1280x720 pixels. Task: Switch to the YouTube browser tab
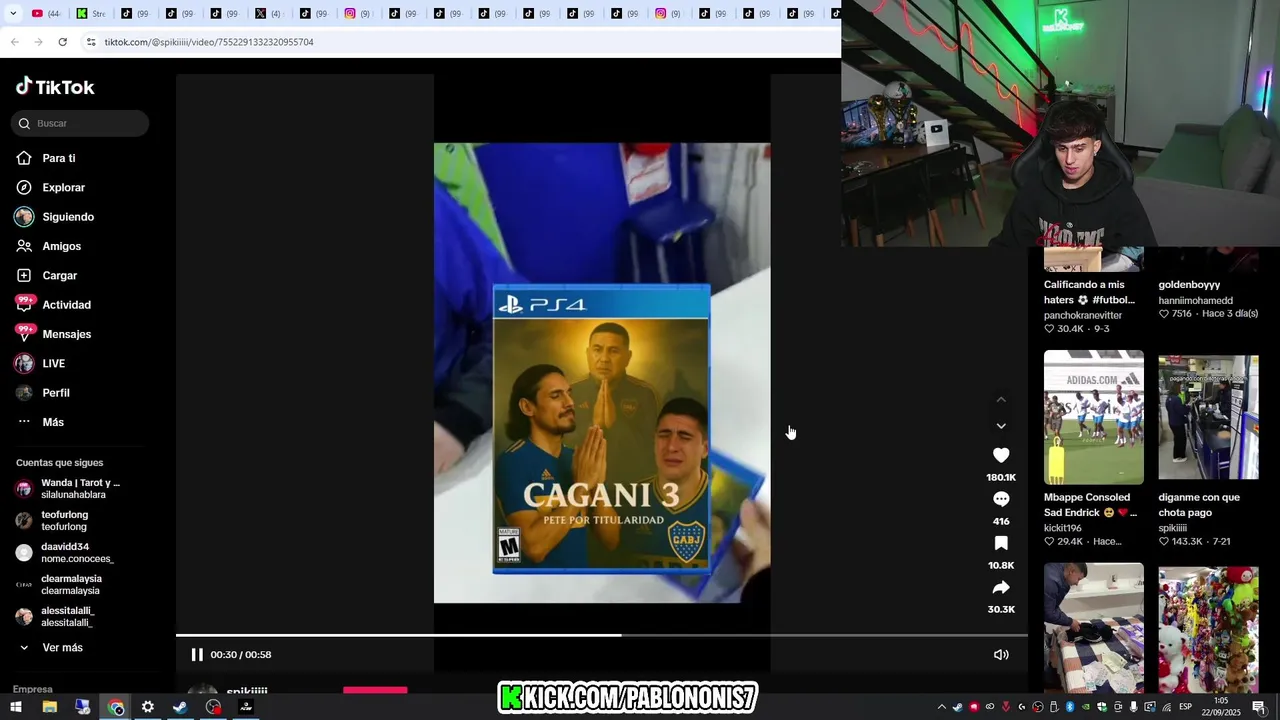tap(46, 13)
